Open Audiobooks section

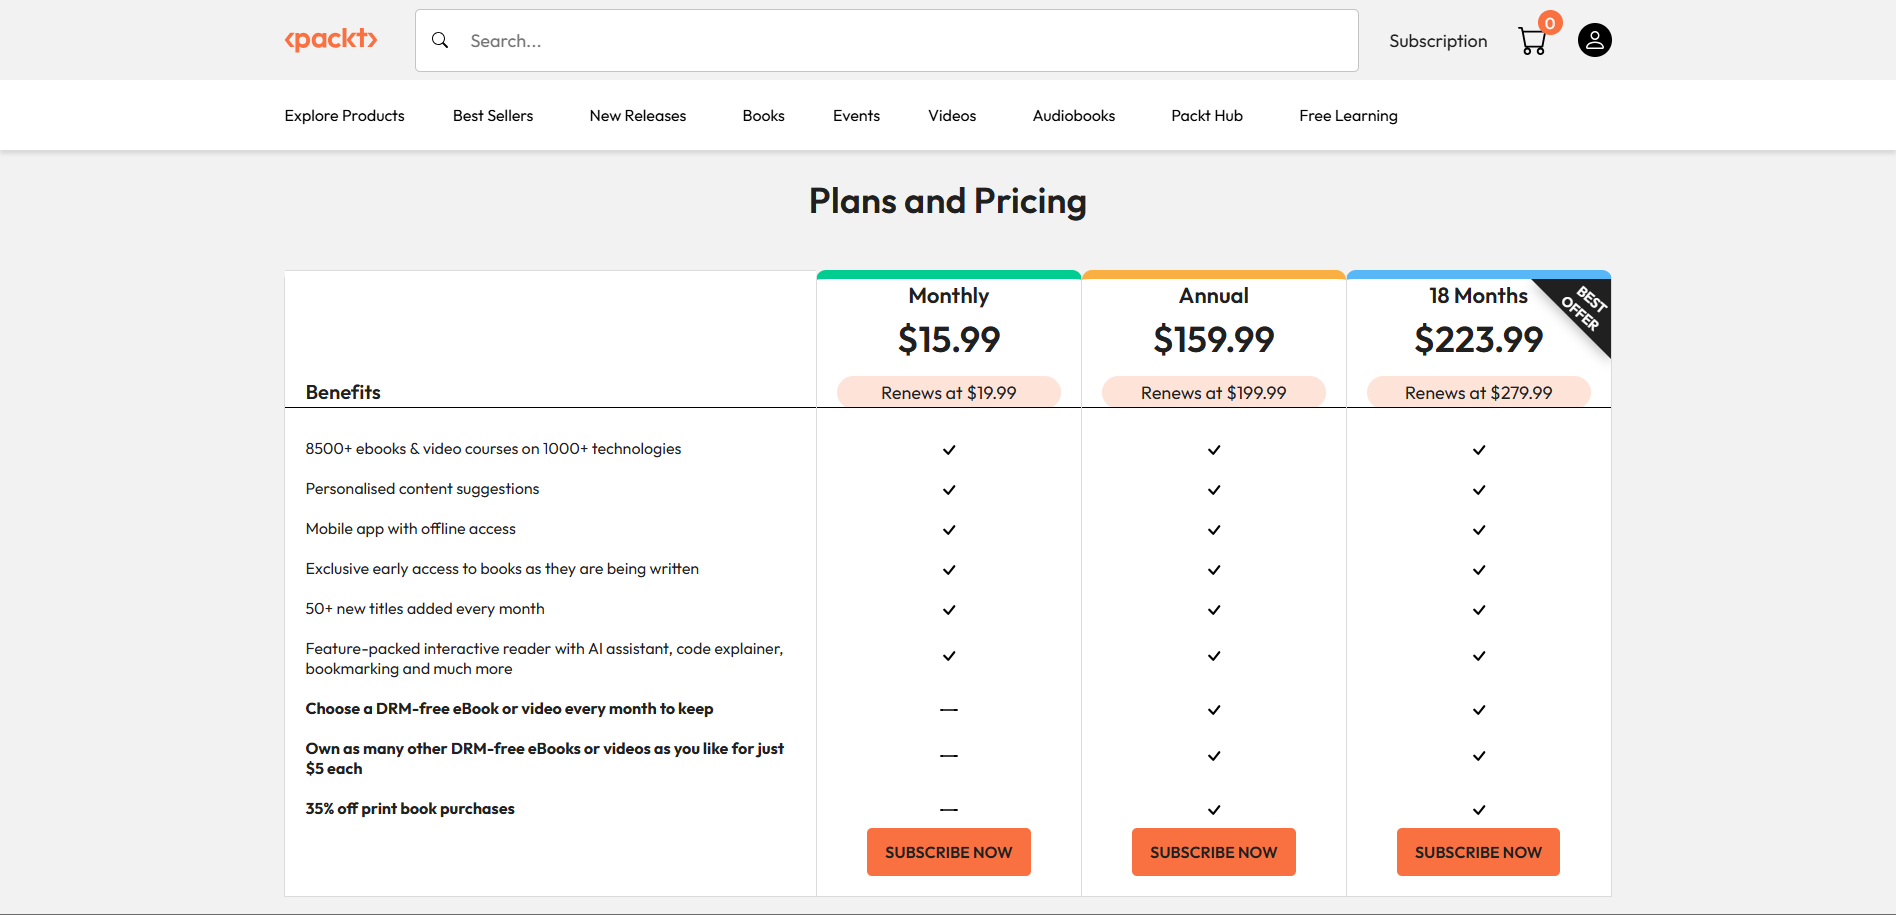click(x=1074, y=116)
